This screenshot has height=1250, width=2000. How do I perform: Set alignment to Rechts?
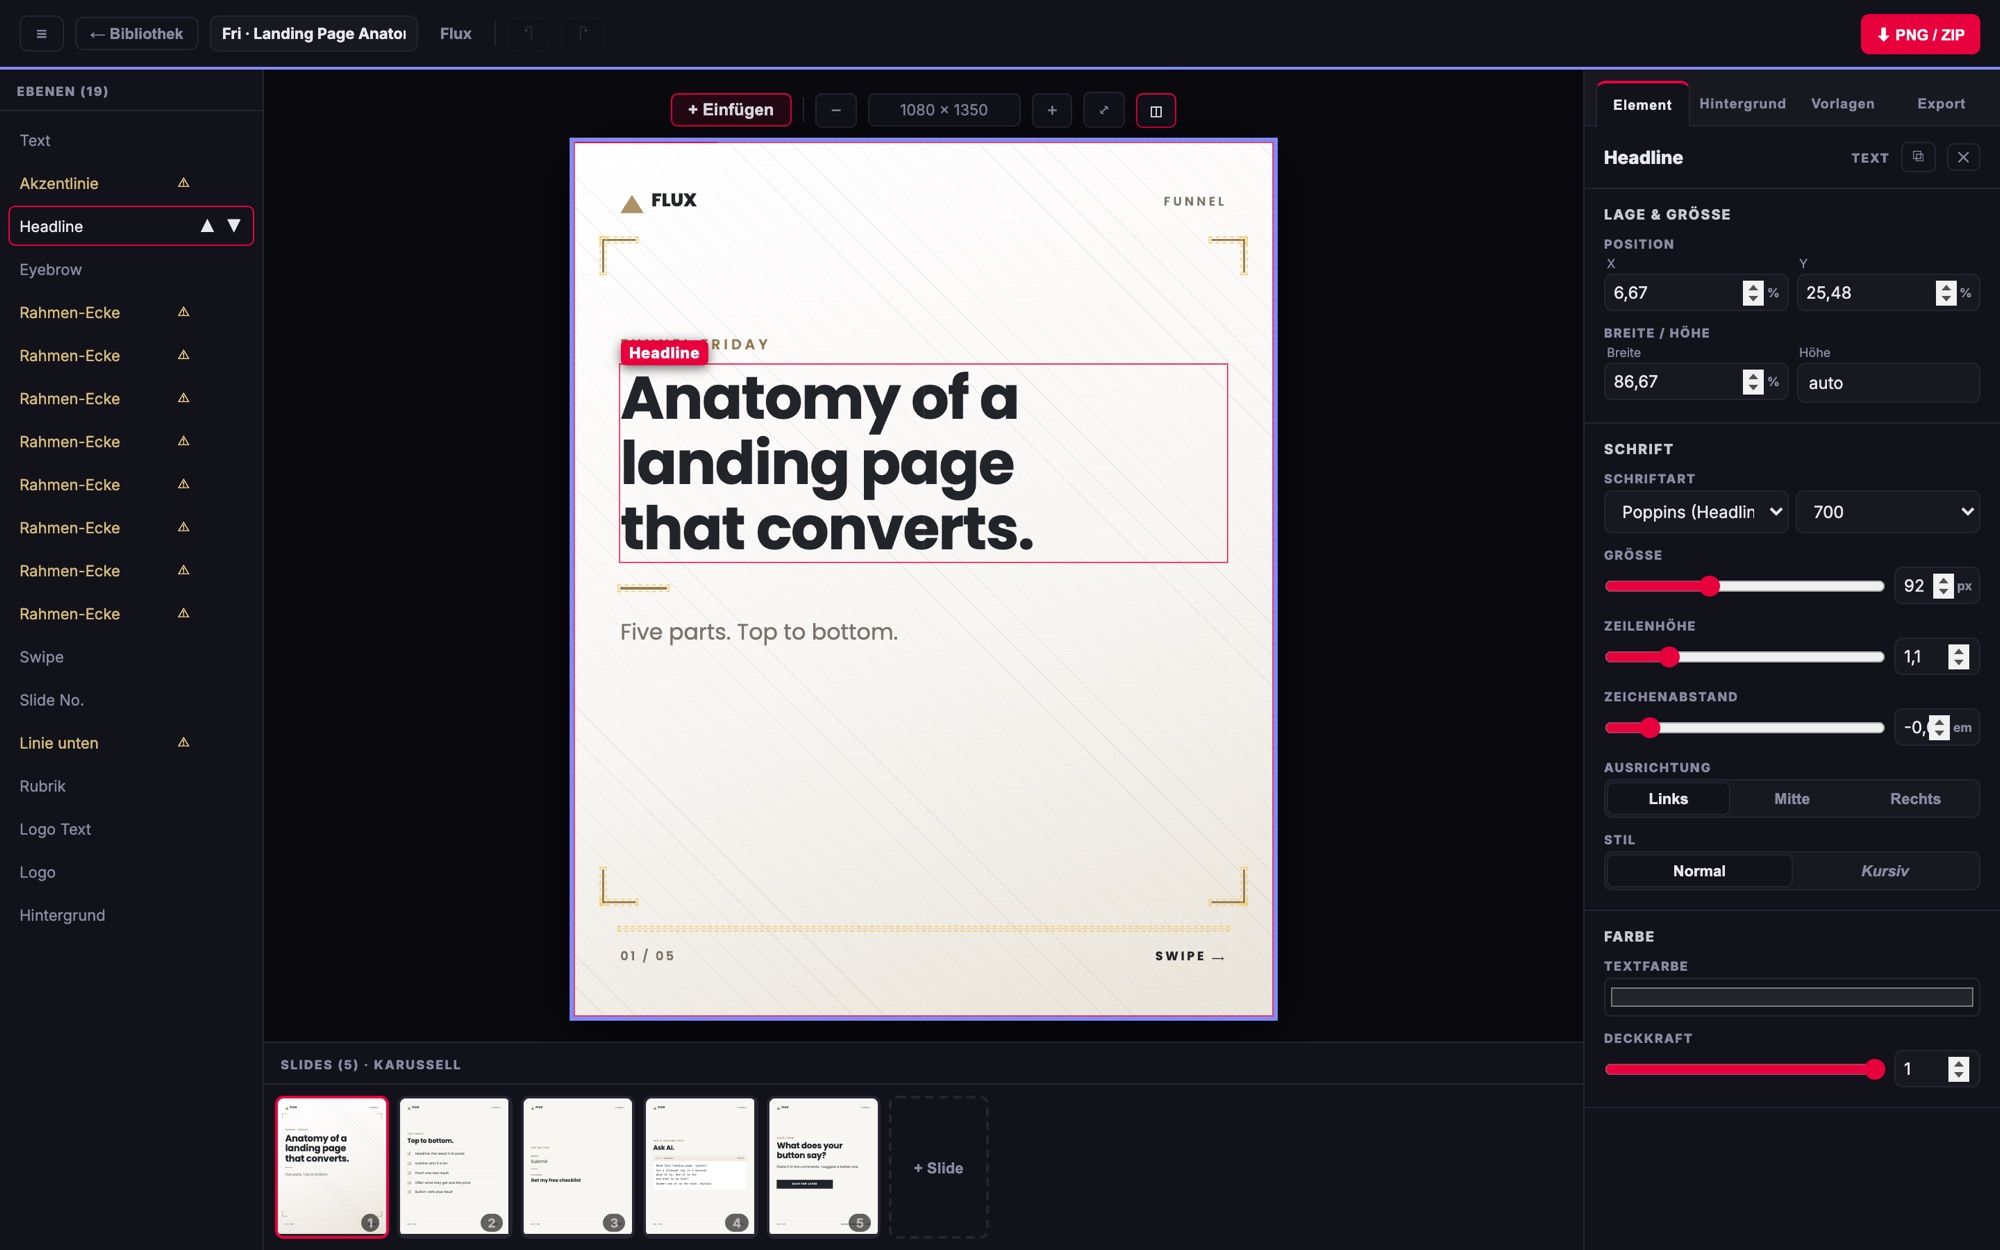[x=1915, y=799]
